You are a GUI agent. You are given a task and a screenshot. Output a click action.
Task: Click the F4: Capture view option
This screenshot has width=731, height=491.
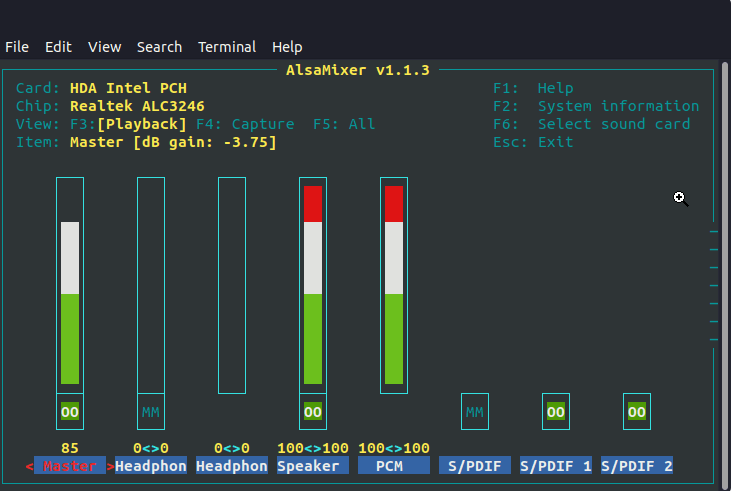pos(245,124)
